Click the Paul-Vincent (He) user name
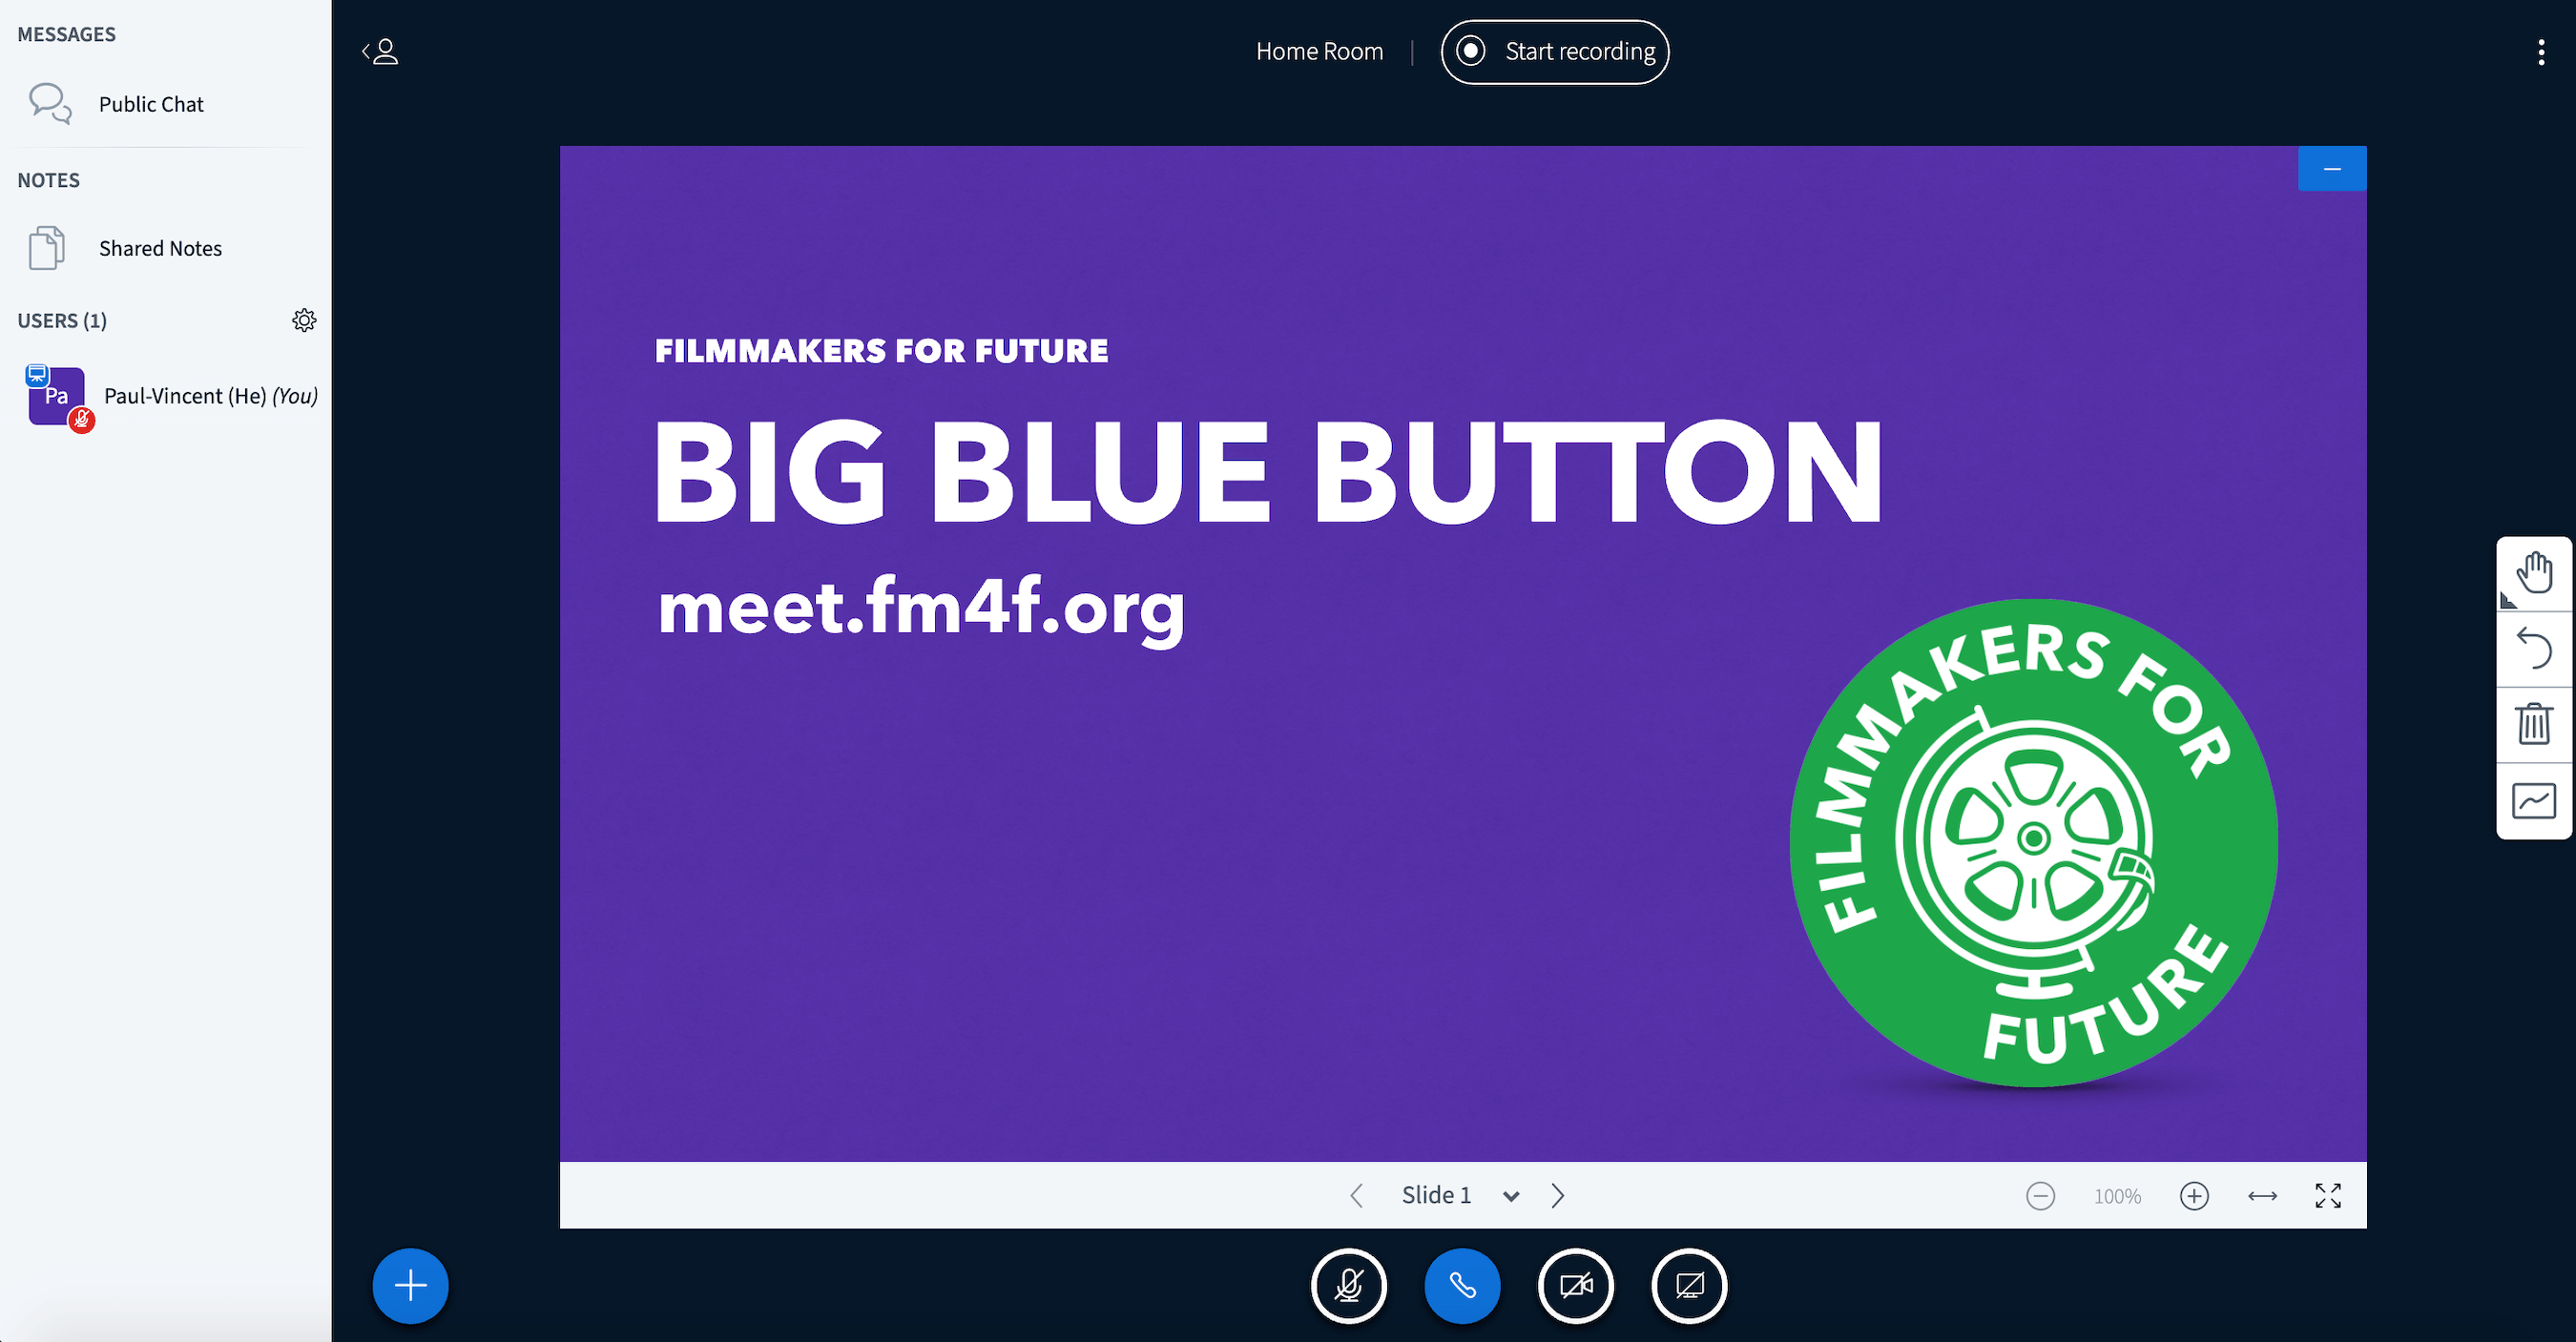The width and height of the screenshot is (2576, 1342). point(185,396)
